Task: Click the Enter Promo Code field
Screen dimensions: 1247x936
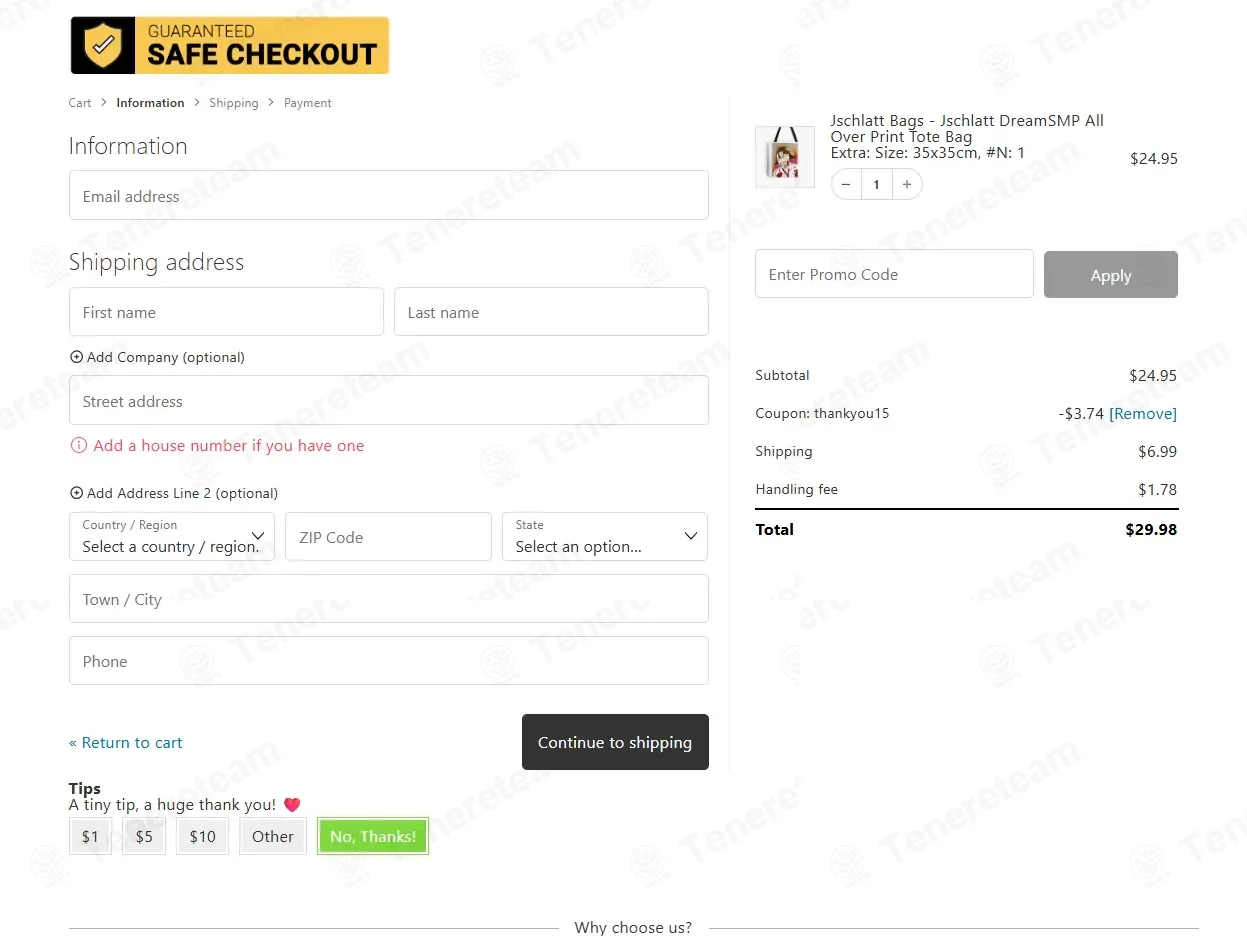Action: (x=894, y=274)
